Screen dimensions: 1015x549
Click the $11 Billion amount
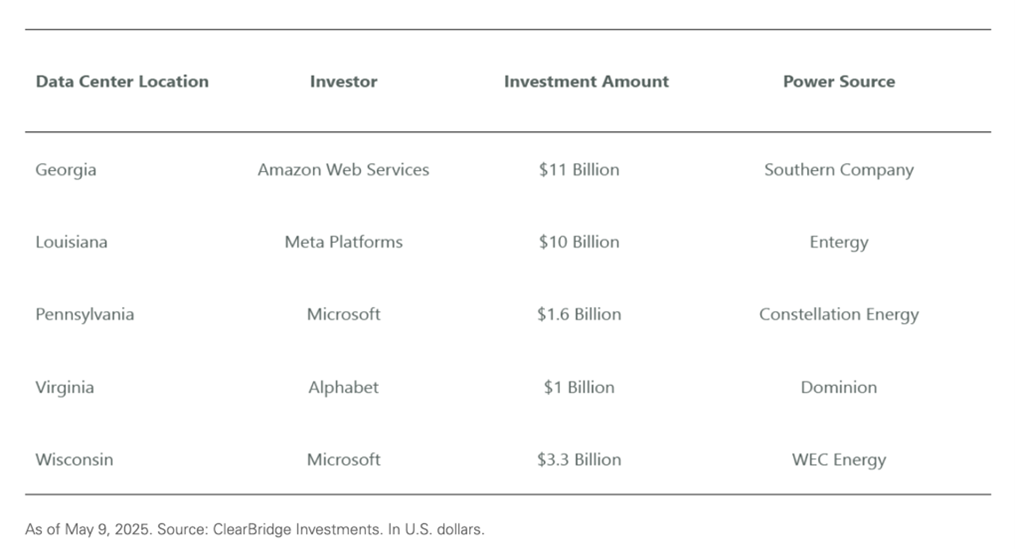tap(579, 170)
